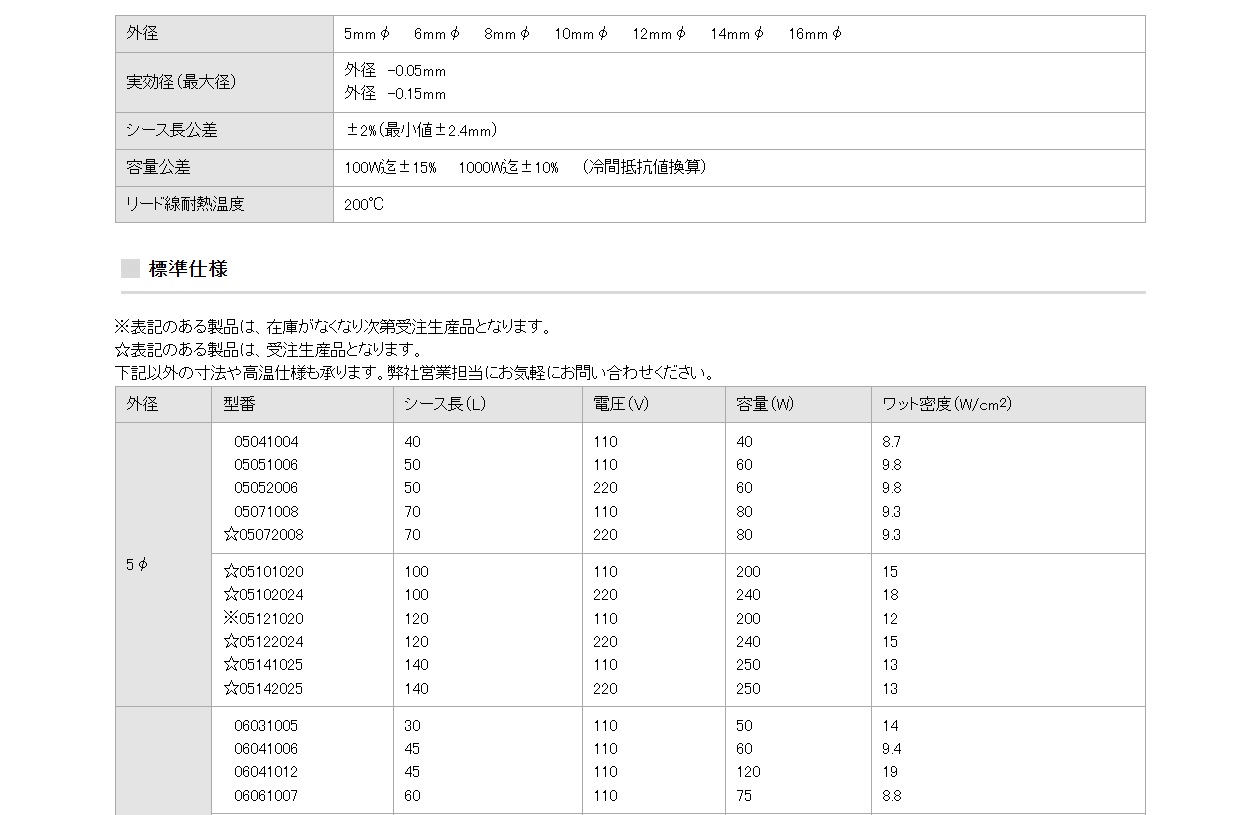
Task: Click model number ☆05142025
Action: [263, 688]
